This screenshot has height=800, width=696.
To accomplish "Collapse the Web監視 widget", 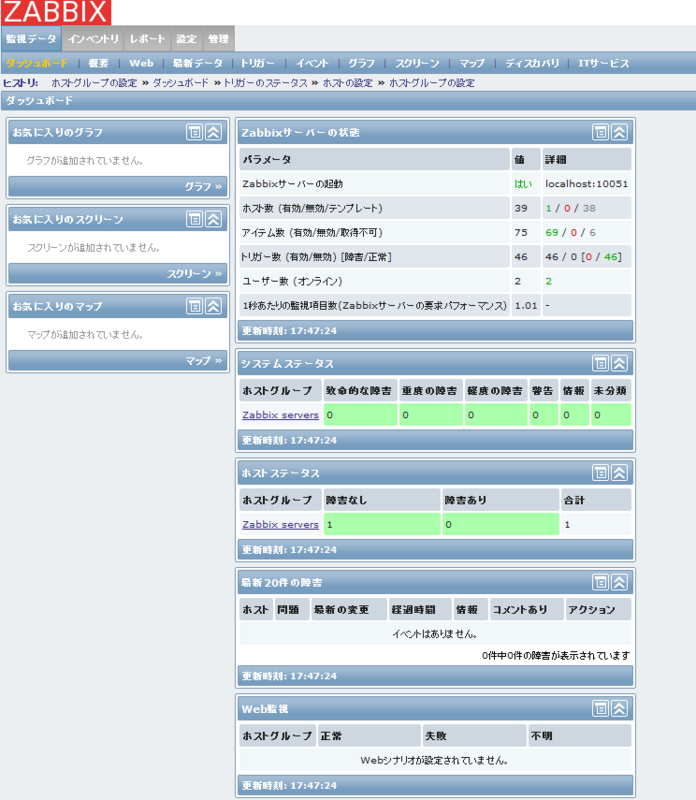I will [x=619, y=708].
